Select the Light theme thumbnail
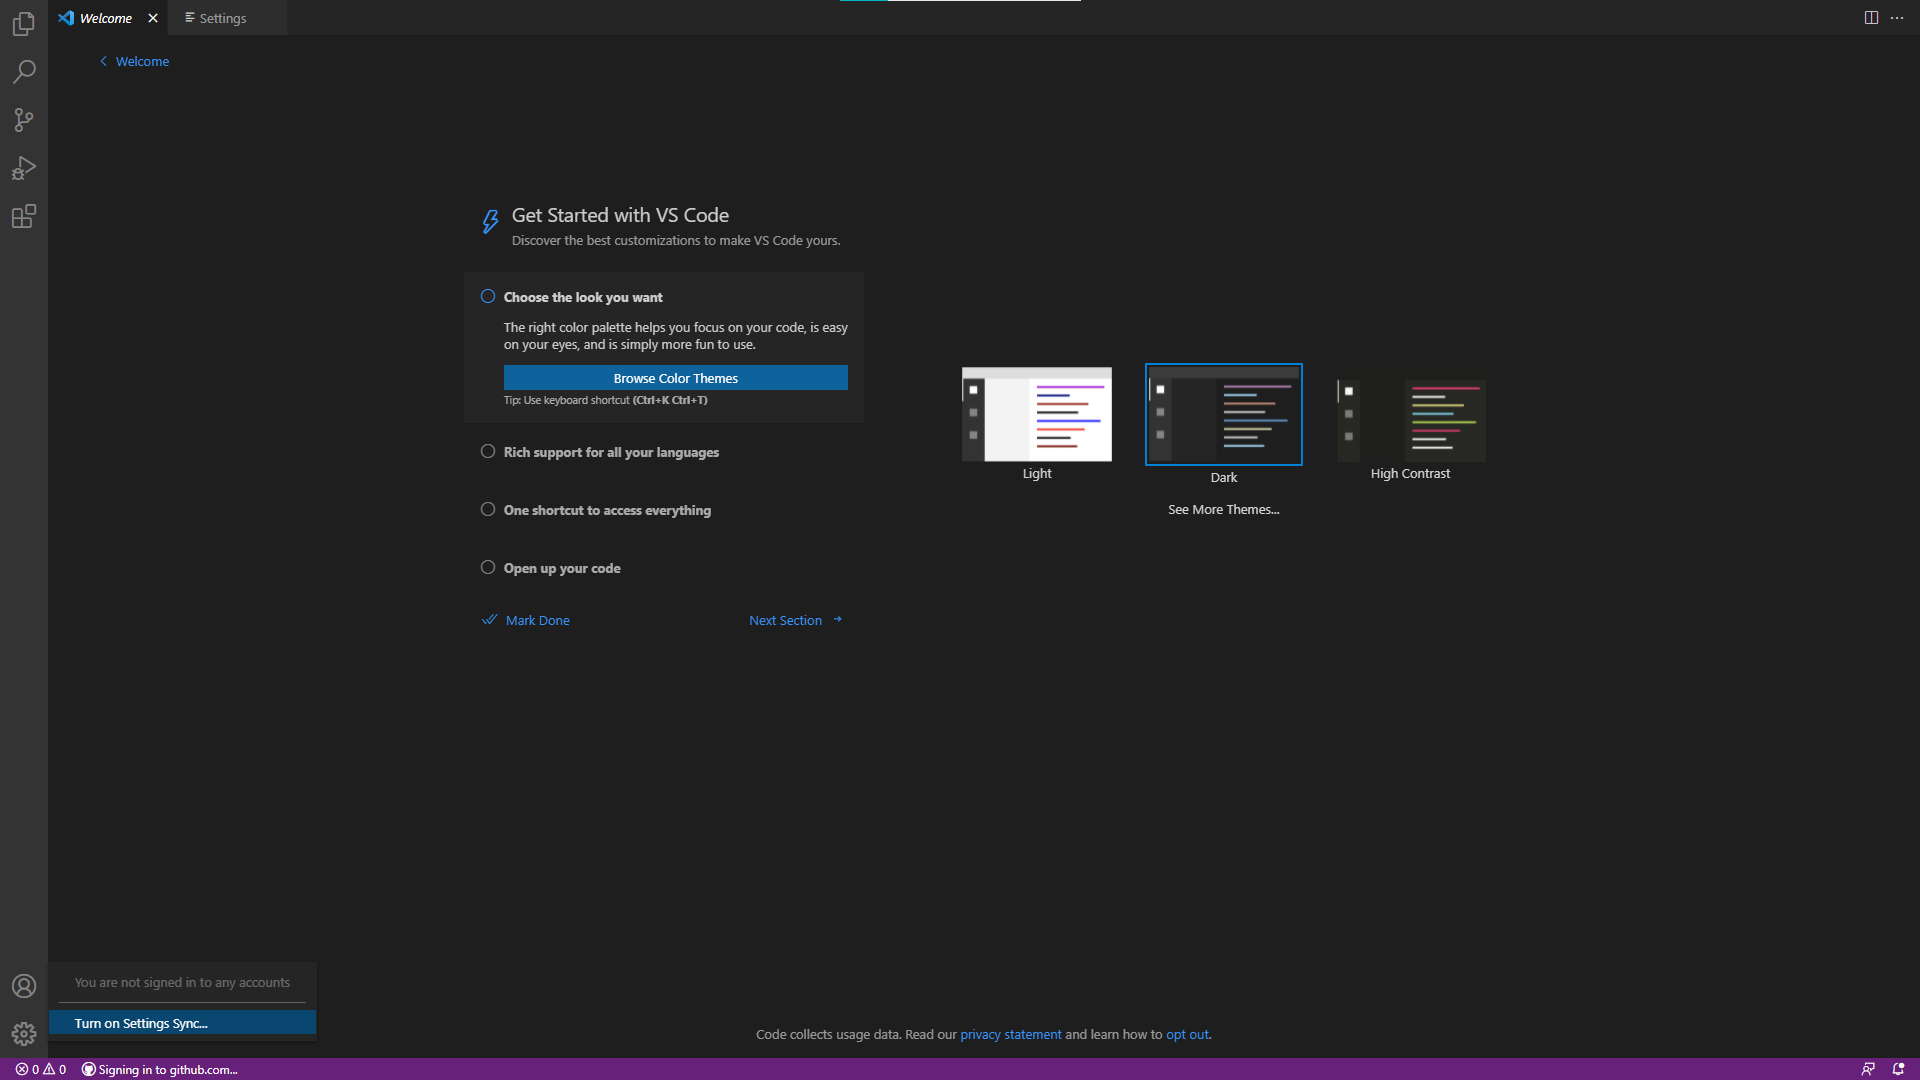 click(1037, 414)
